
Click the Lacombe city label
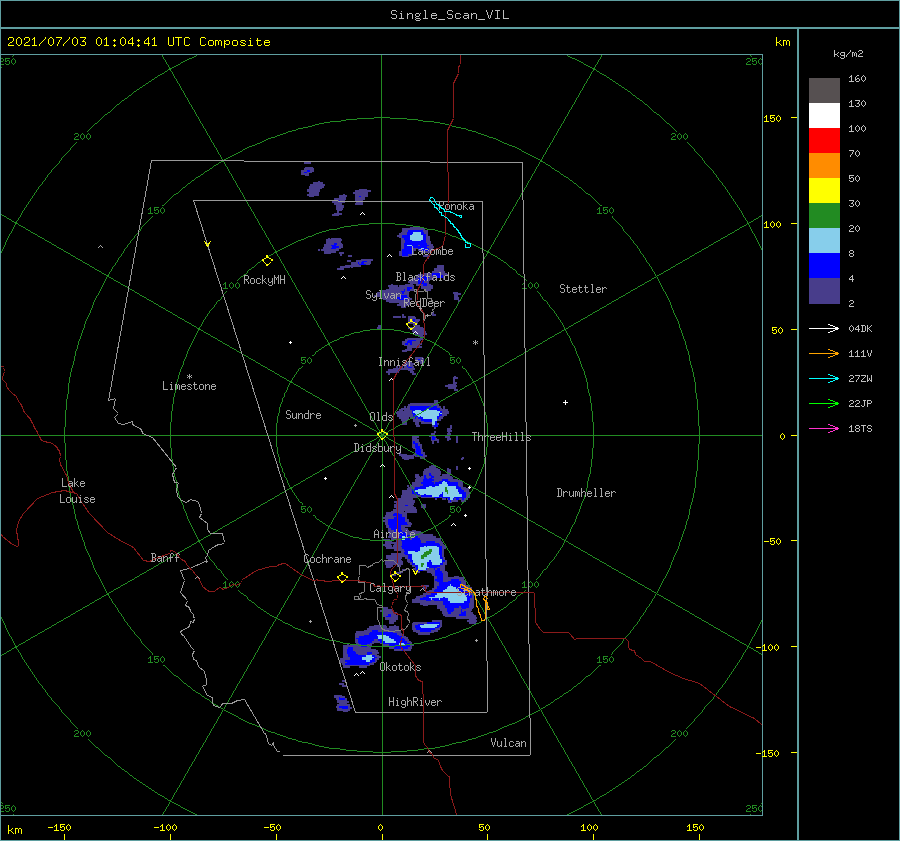432,251
